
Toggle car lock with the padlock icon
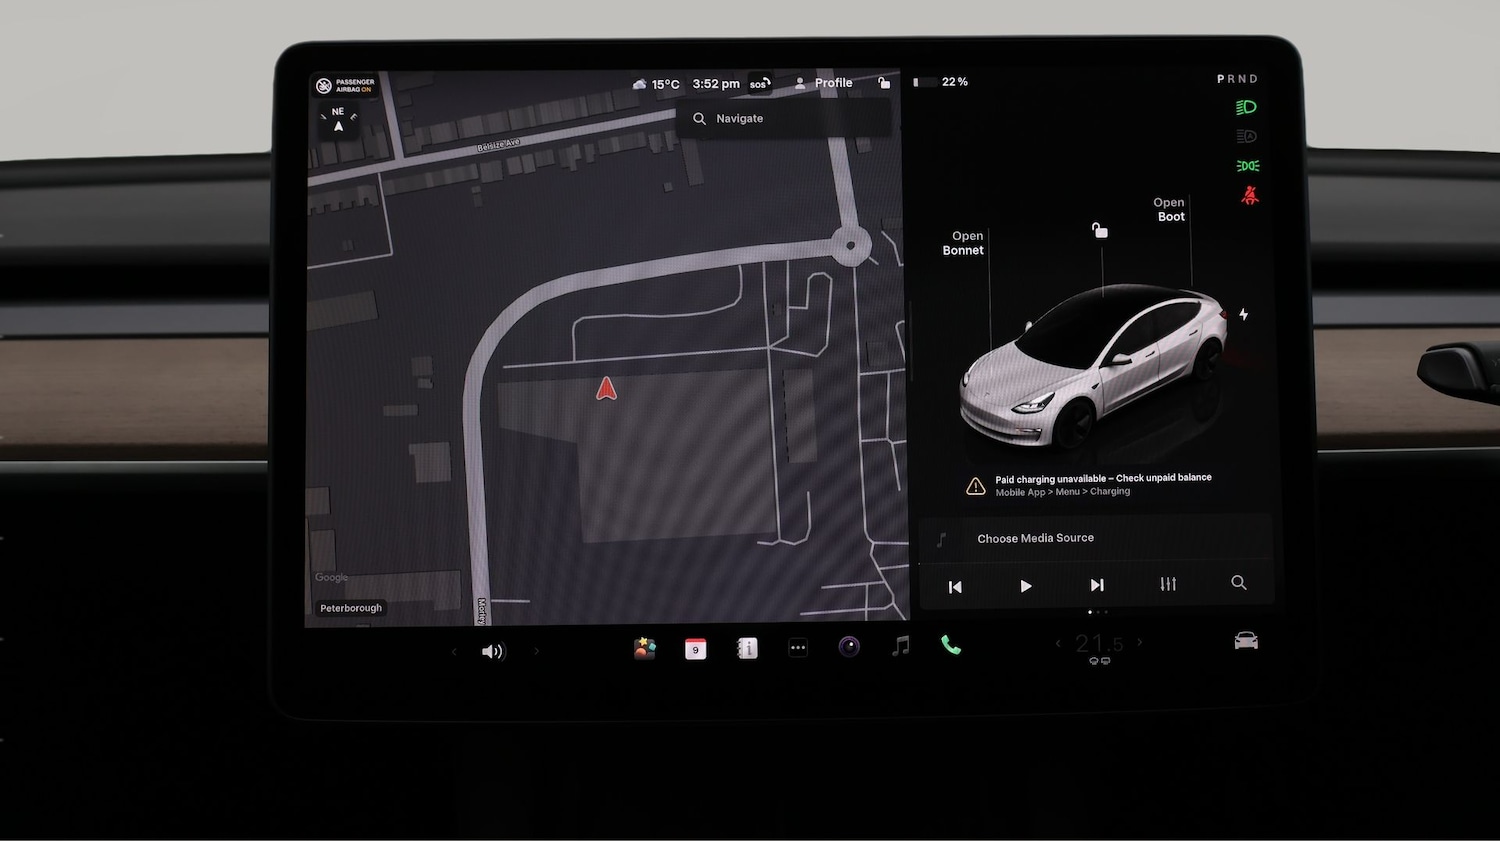884,83
